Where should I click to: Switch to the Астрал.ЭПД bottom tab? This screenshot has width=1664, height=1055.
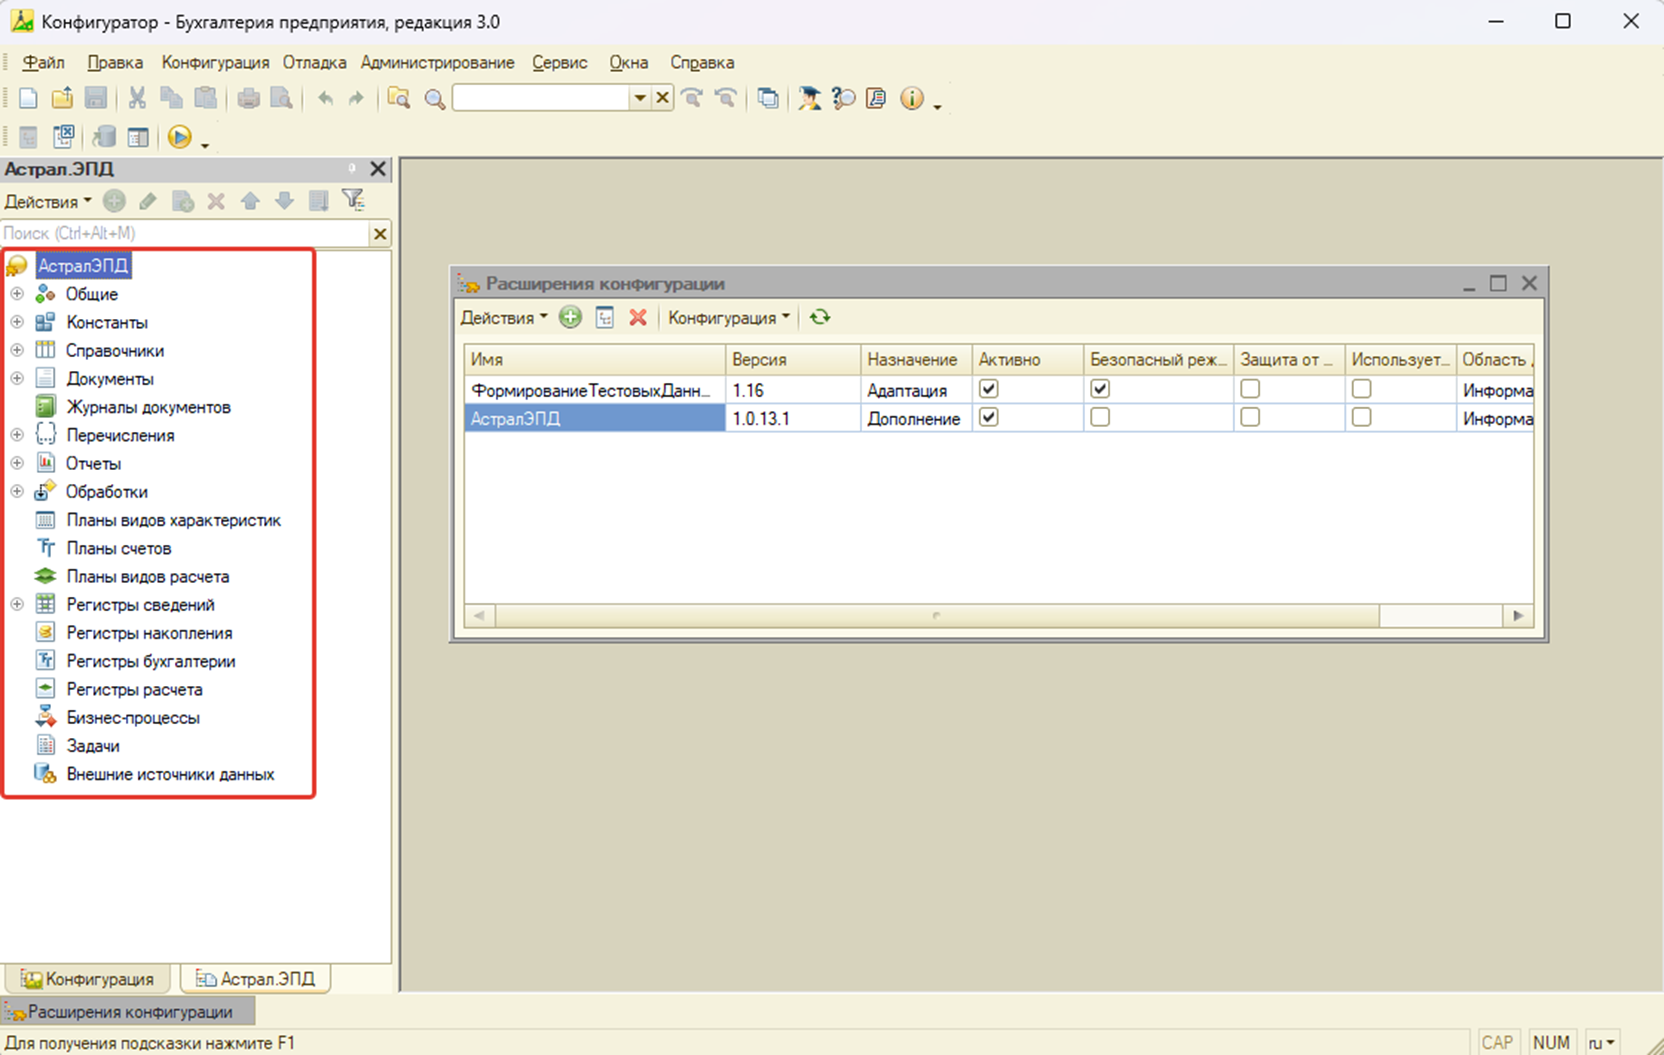point(255,979)
